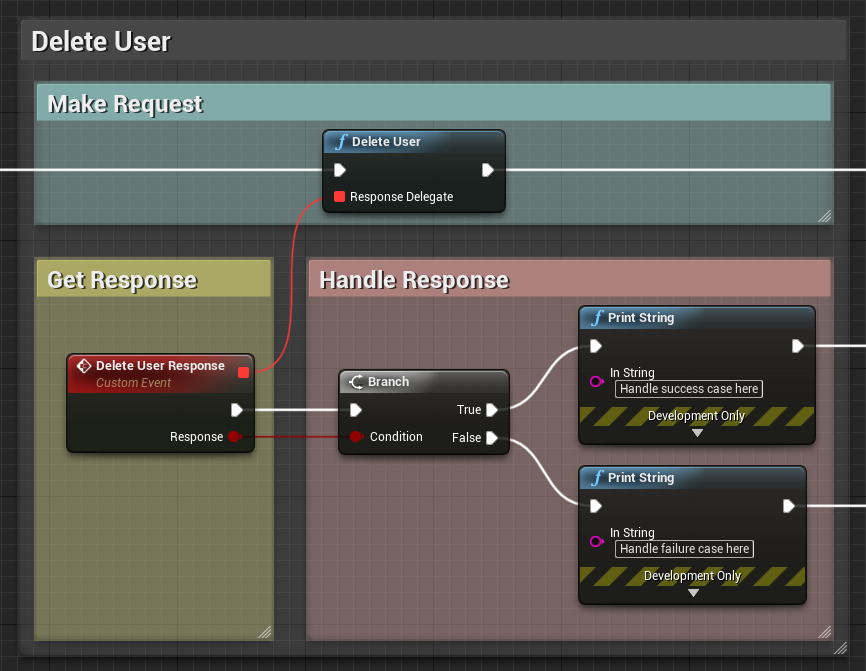Click the In String pin on the success Print String
Screen dimensions: 866x671
tap(596, 382)
